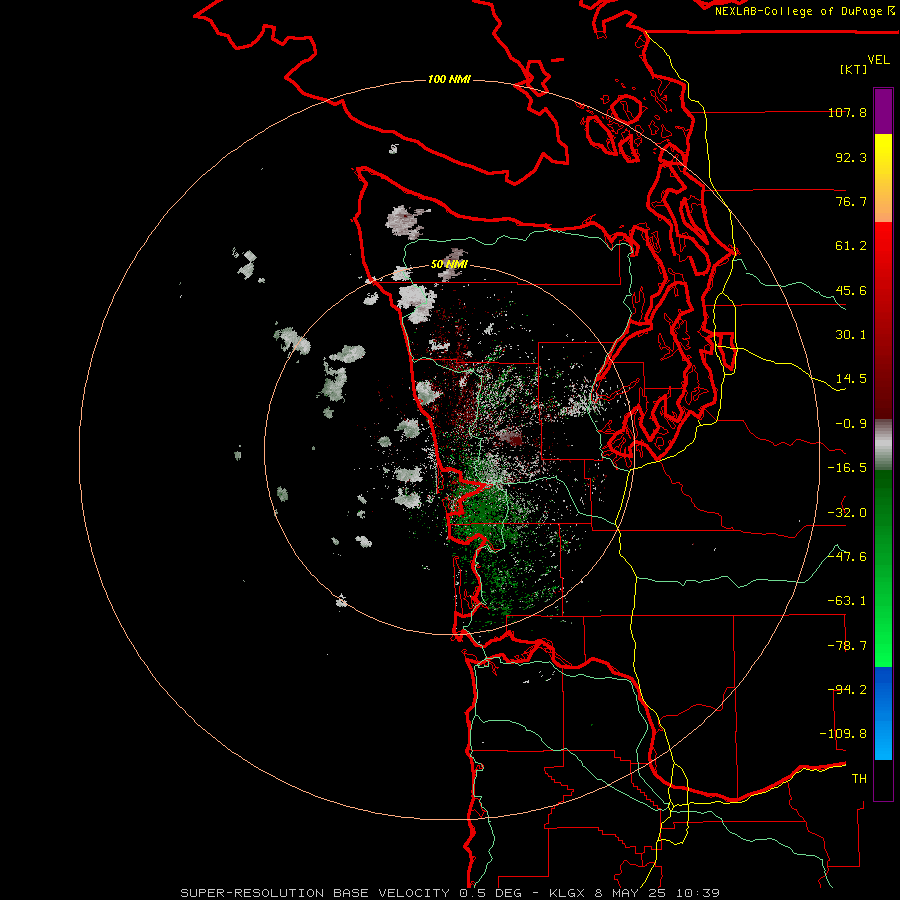Click the [KT] units label
The image size is (900, 900).
click(x=854, y=69)
